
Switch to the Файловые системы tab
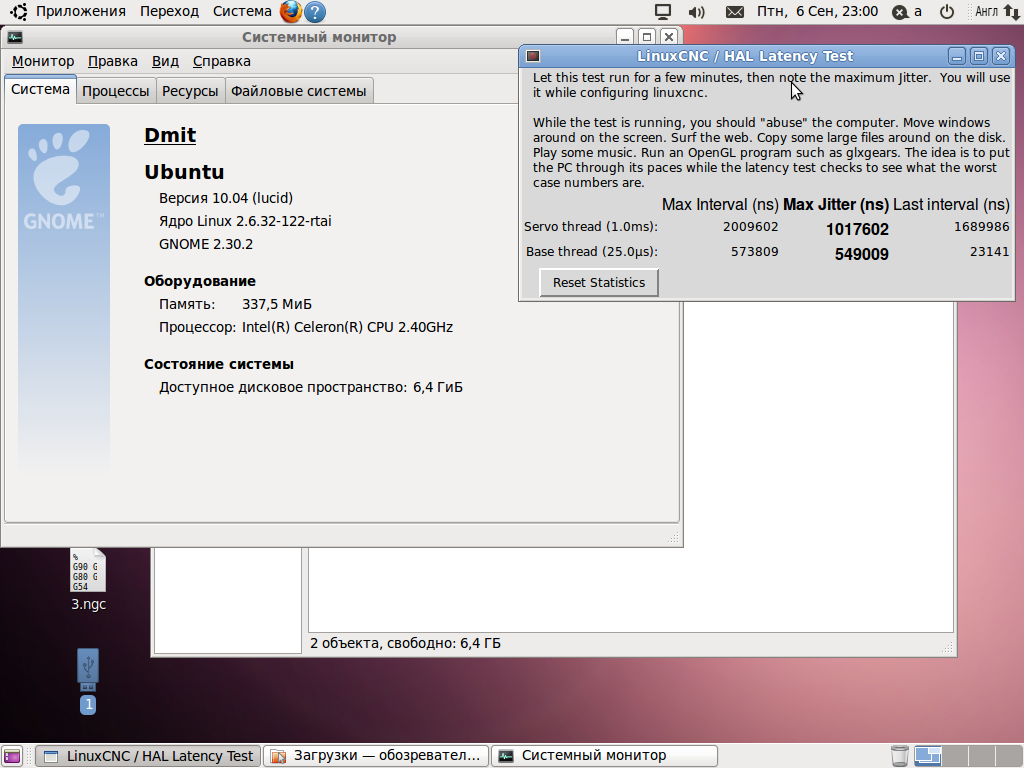[298, 91]
